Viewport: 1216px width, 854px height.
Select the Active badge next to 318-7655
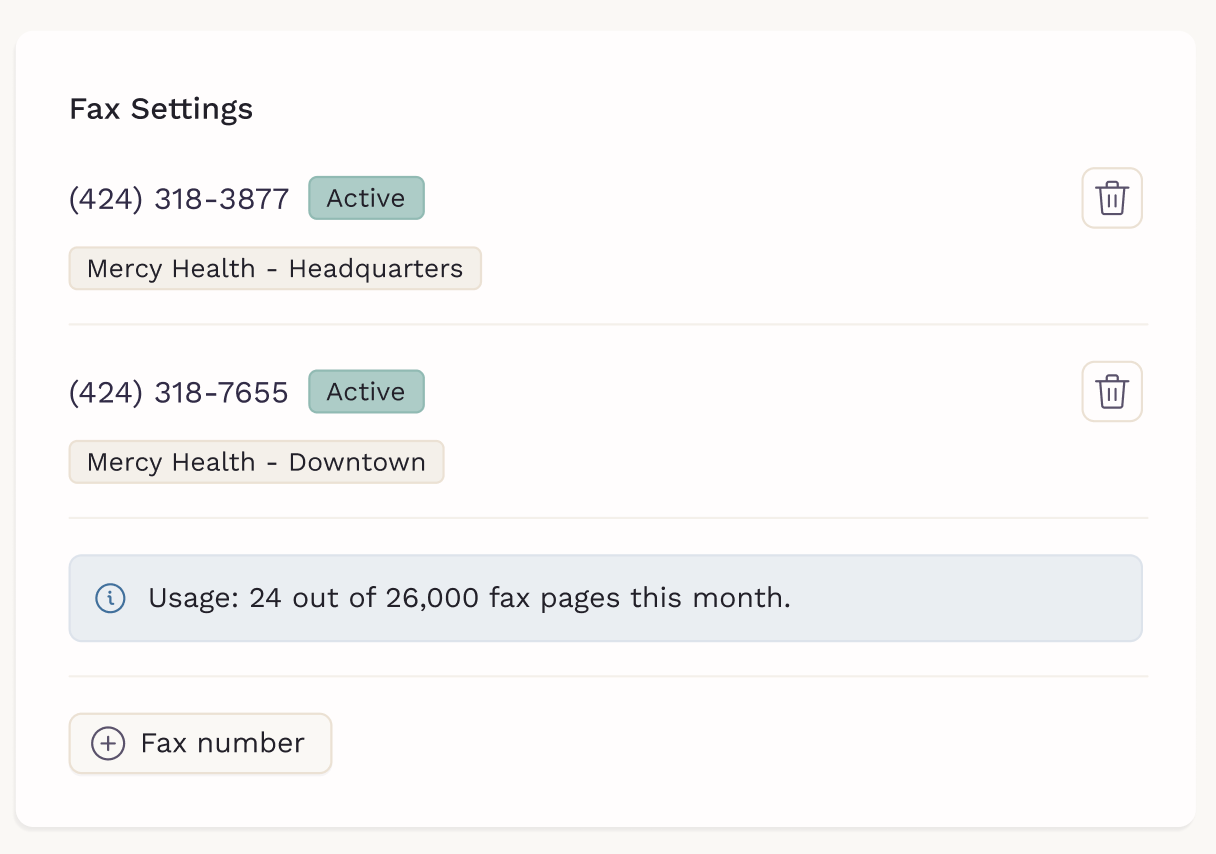pos(366,392)
